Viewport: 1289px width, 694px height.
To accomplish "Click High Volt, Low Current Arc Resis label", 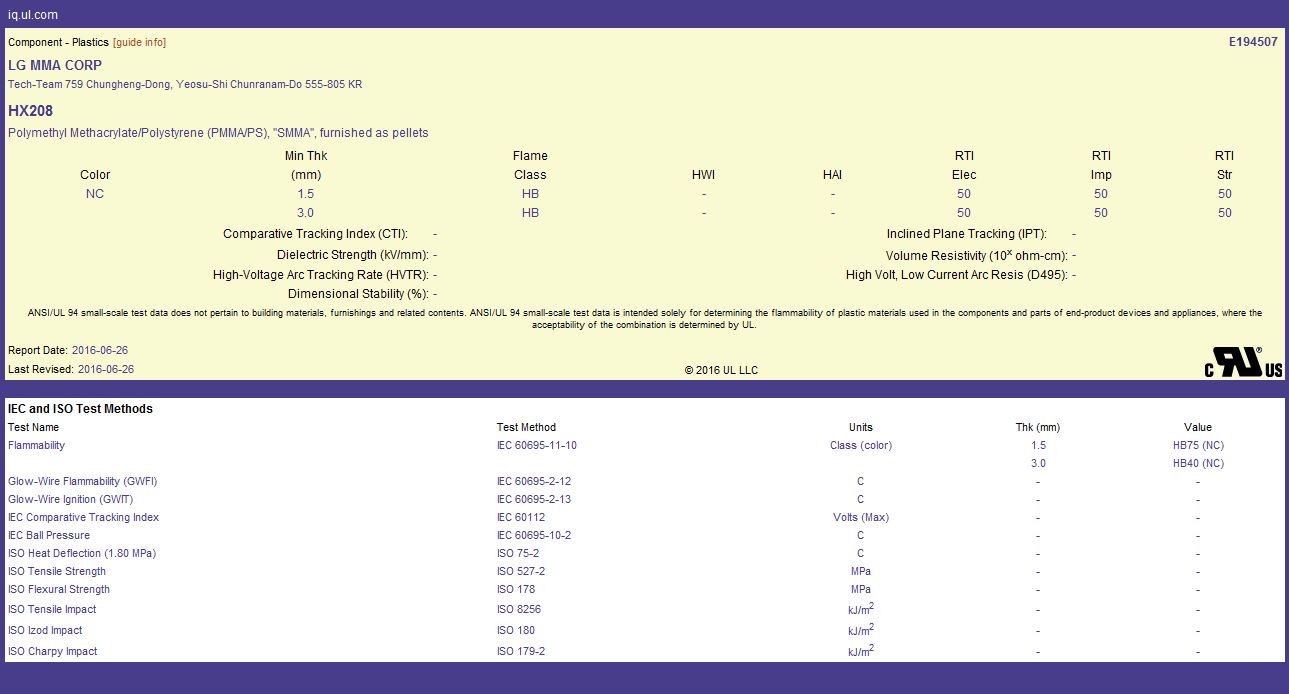I will click(957, 274).
